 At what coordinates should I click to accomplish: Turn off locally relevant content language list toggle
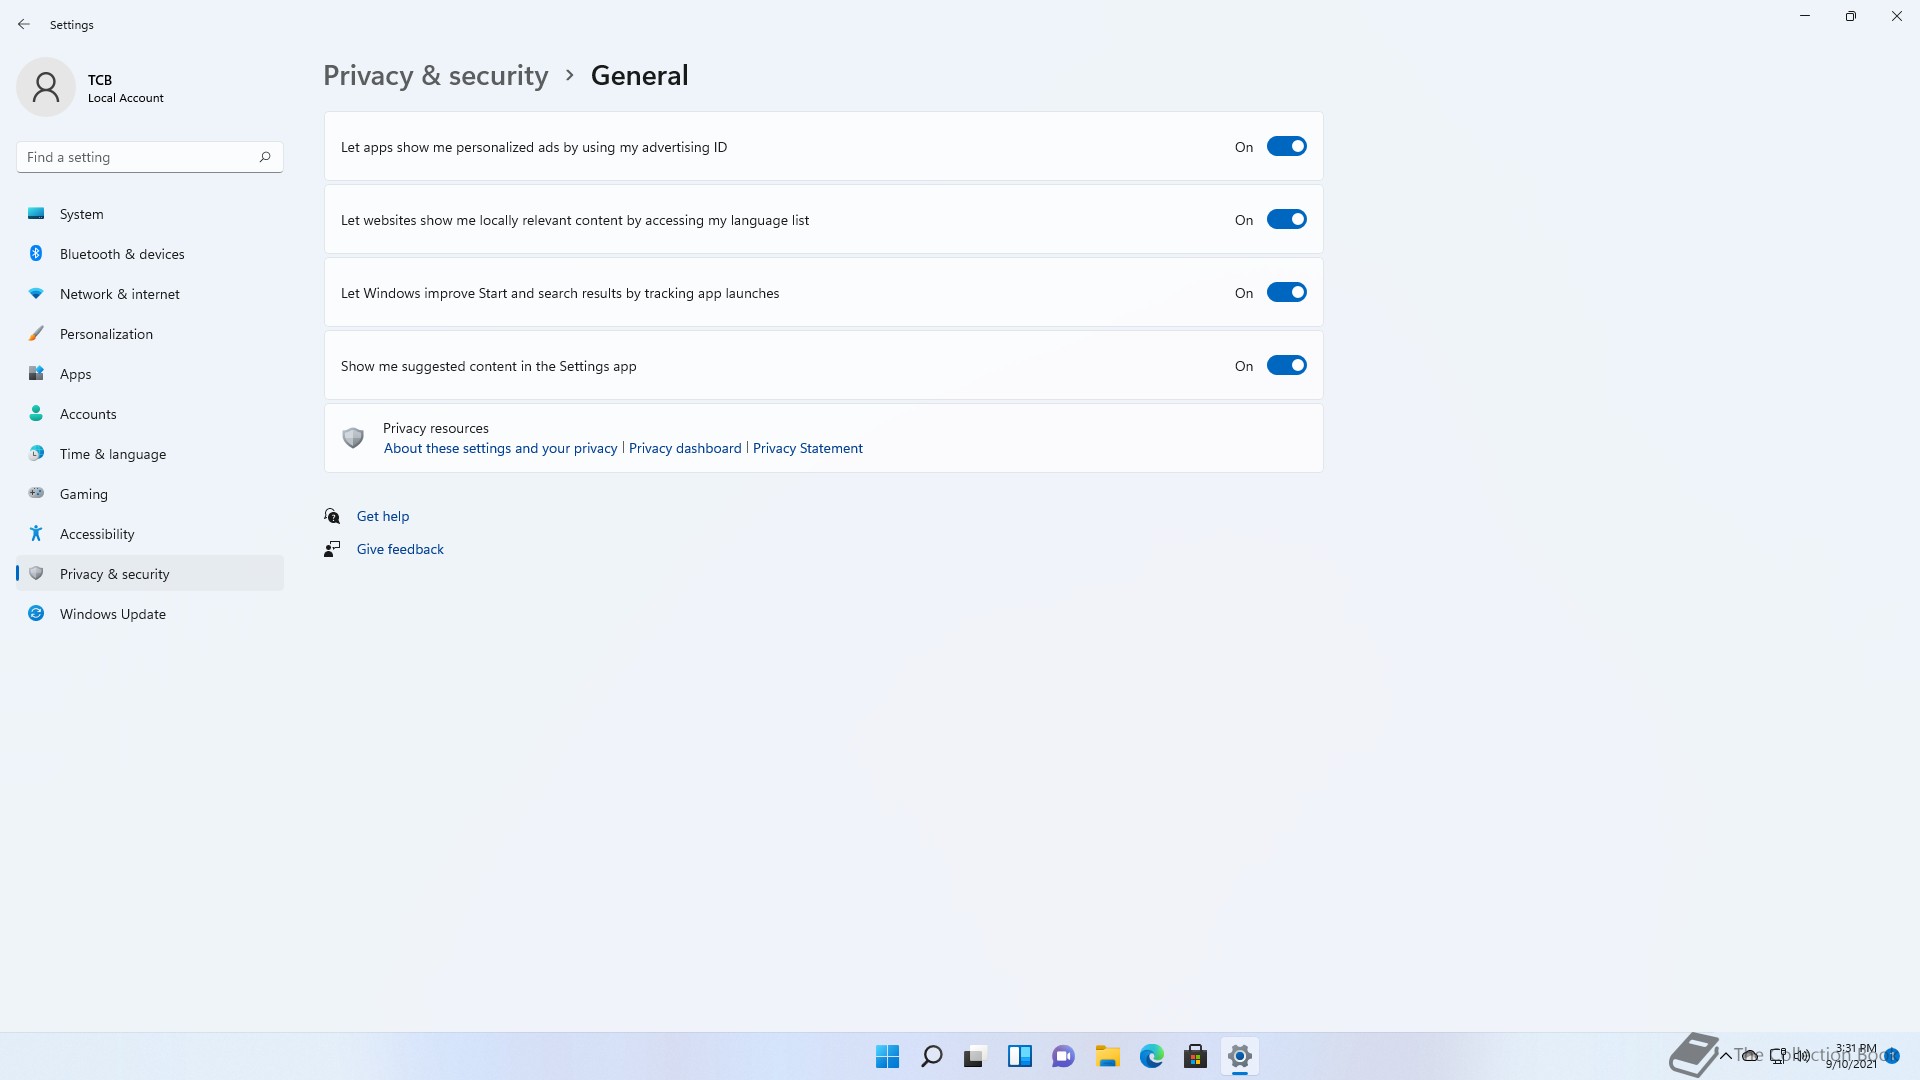1286,219
